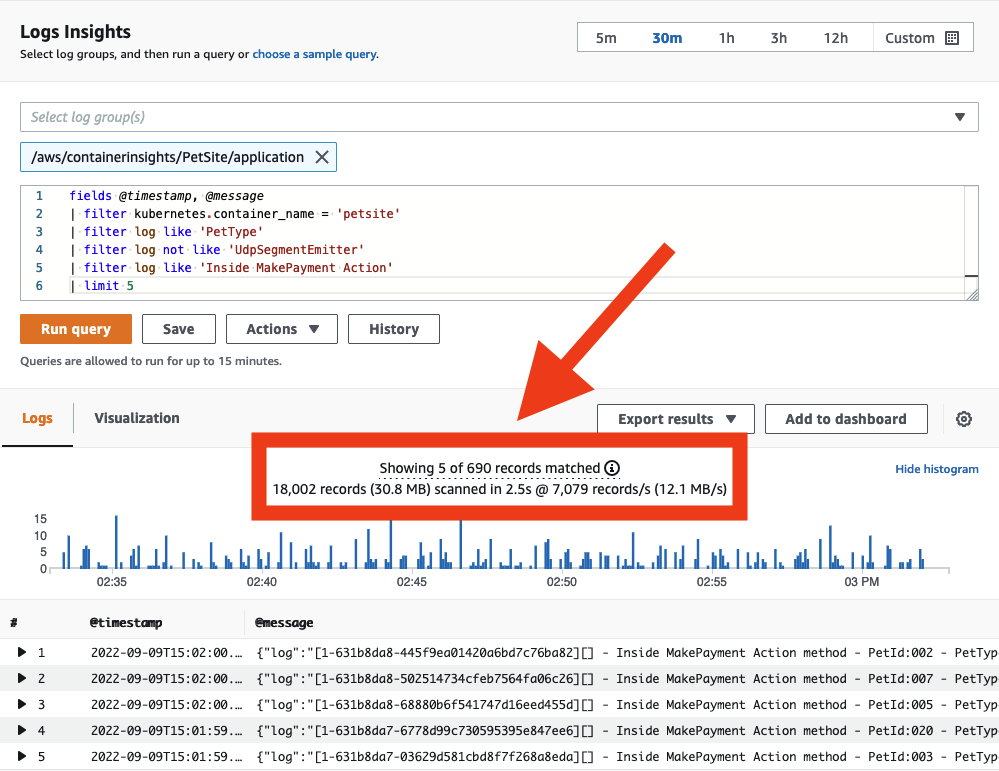
Task: Click the 'Inside MakePayment Action' filter line
Action: coord(231,268)
